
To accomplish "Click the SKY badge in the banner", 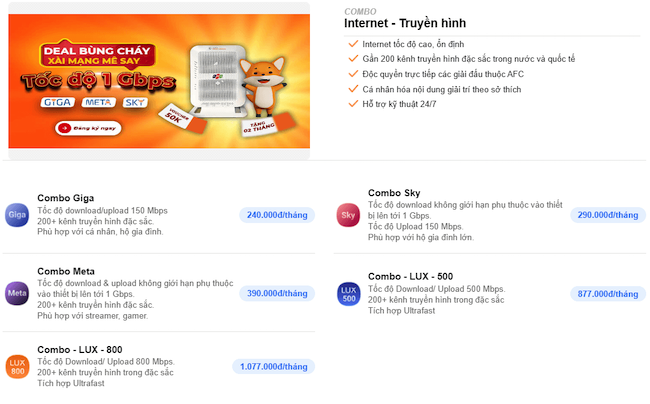I will click(135, 102).
